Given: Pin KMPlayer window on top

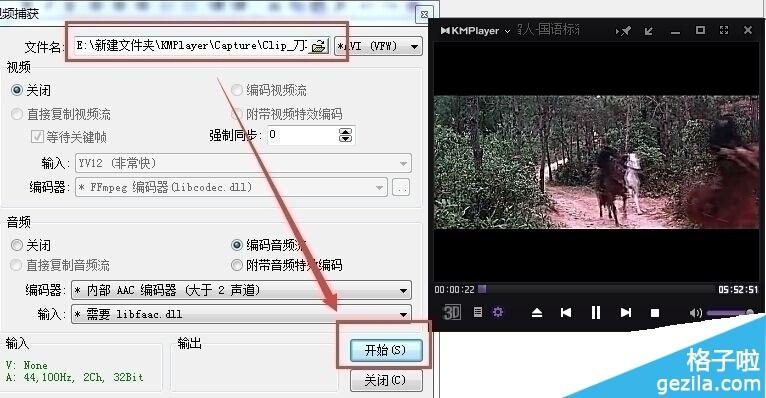Looking at the screenshot, I should click(624, 31).
